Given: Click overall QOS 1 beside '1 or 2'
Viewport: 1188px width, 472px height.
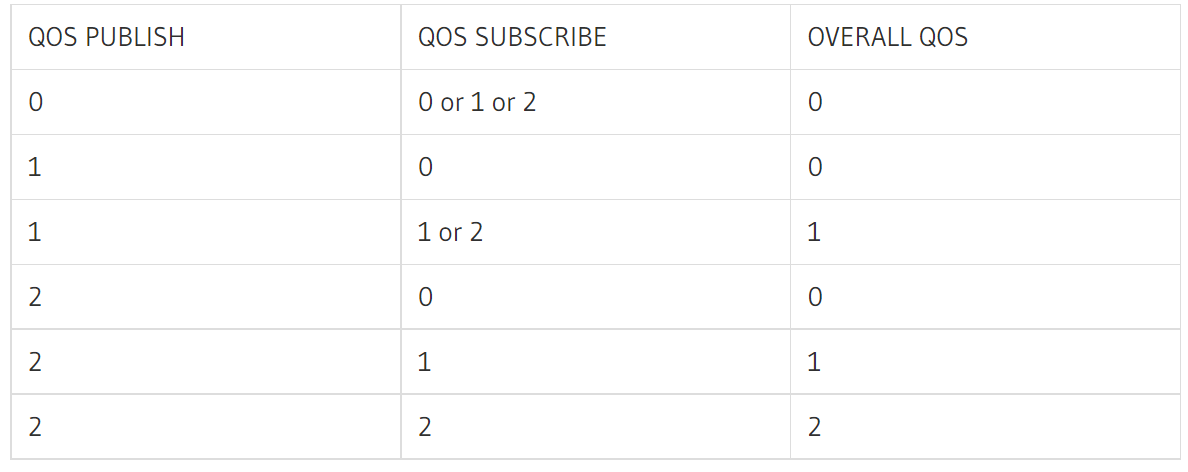Looking at the screenshot, I should tap(814, 232).
